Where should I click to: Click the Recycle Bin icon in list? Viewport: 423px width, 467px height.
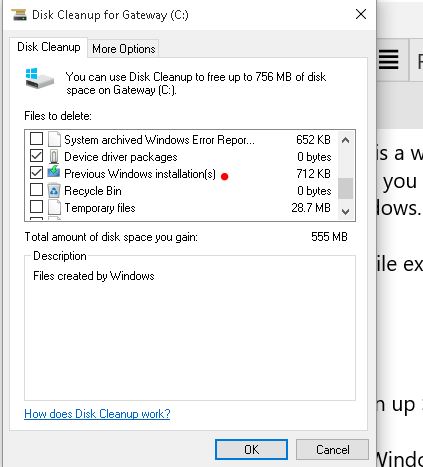tap(54, 190)
